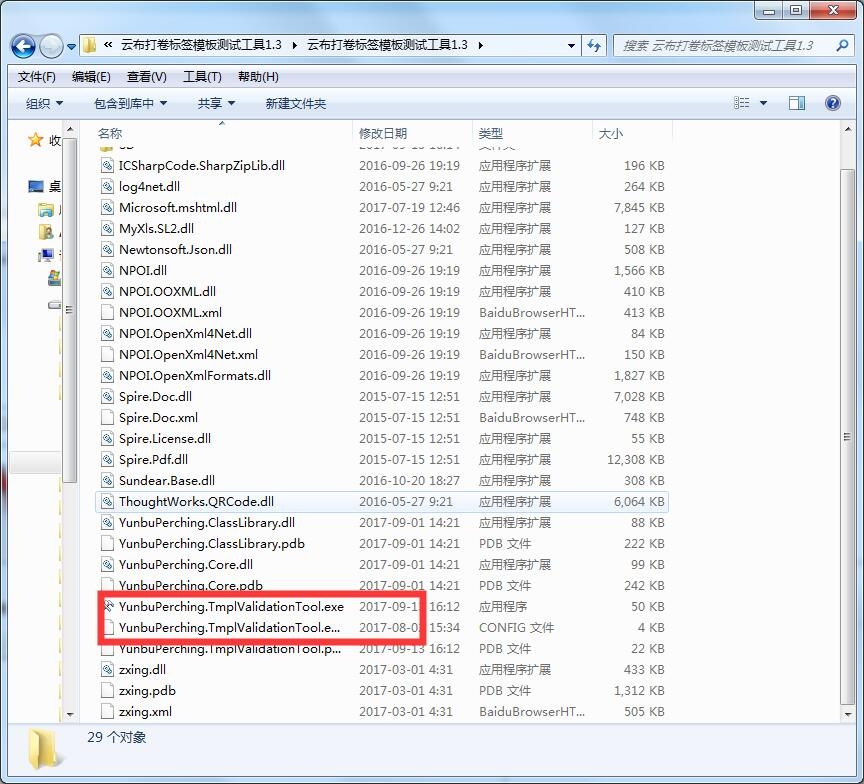Select NPOI.OpenXmlFormats.dll file icon
864x784 pixels.
click(x=107, y=375)
